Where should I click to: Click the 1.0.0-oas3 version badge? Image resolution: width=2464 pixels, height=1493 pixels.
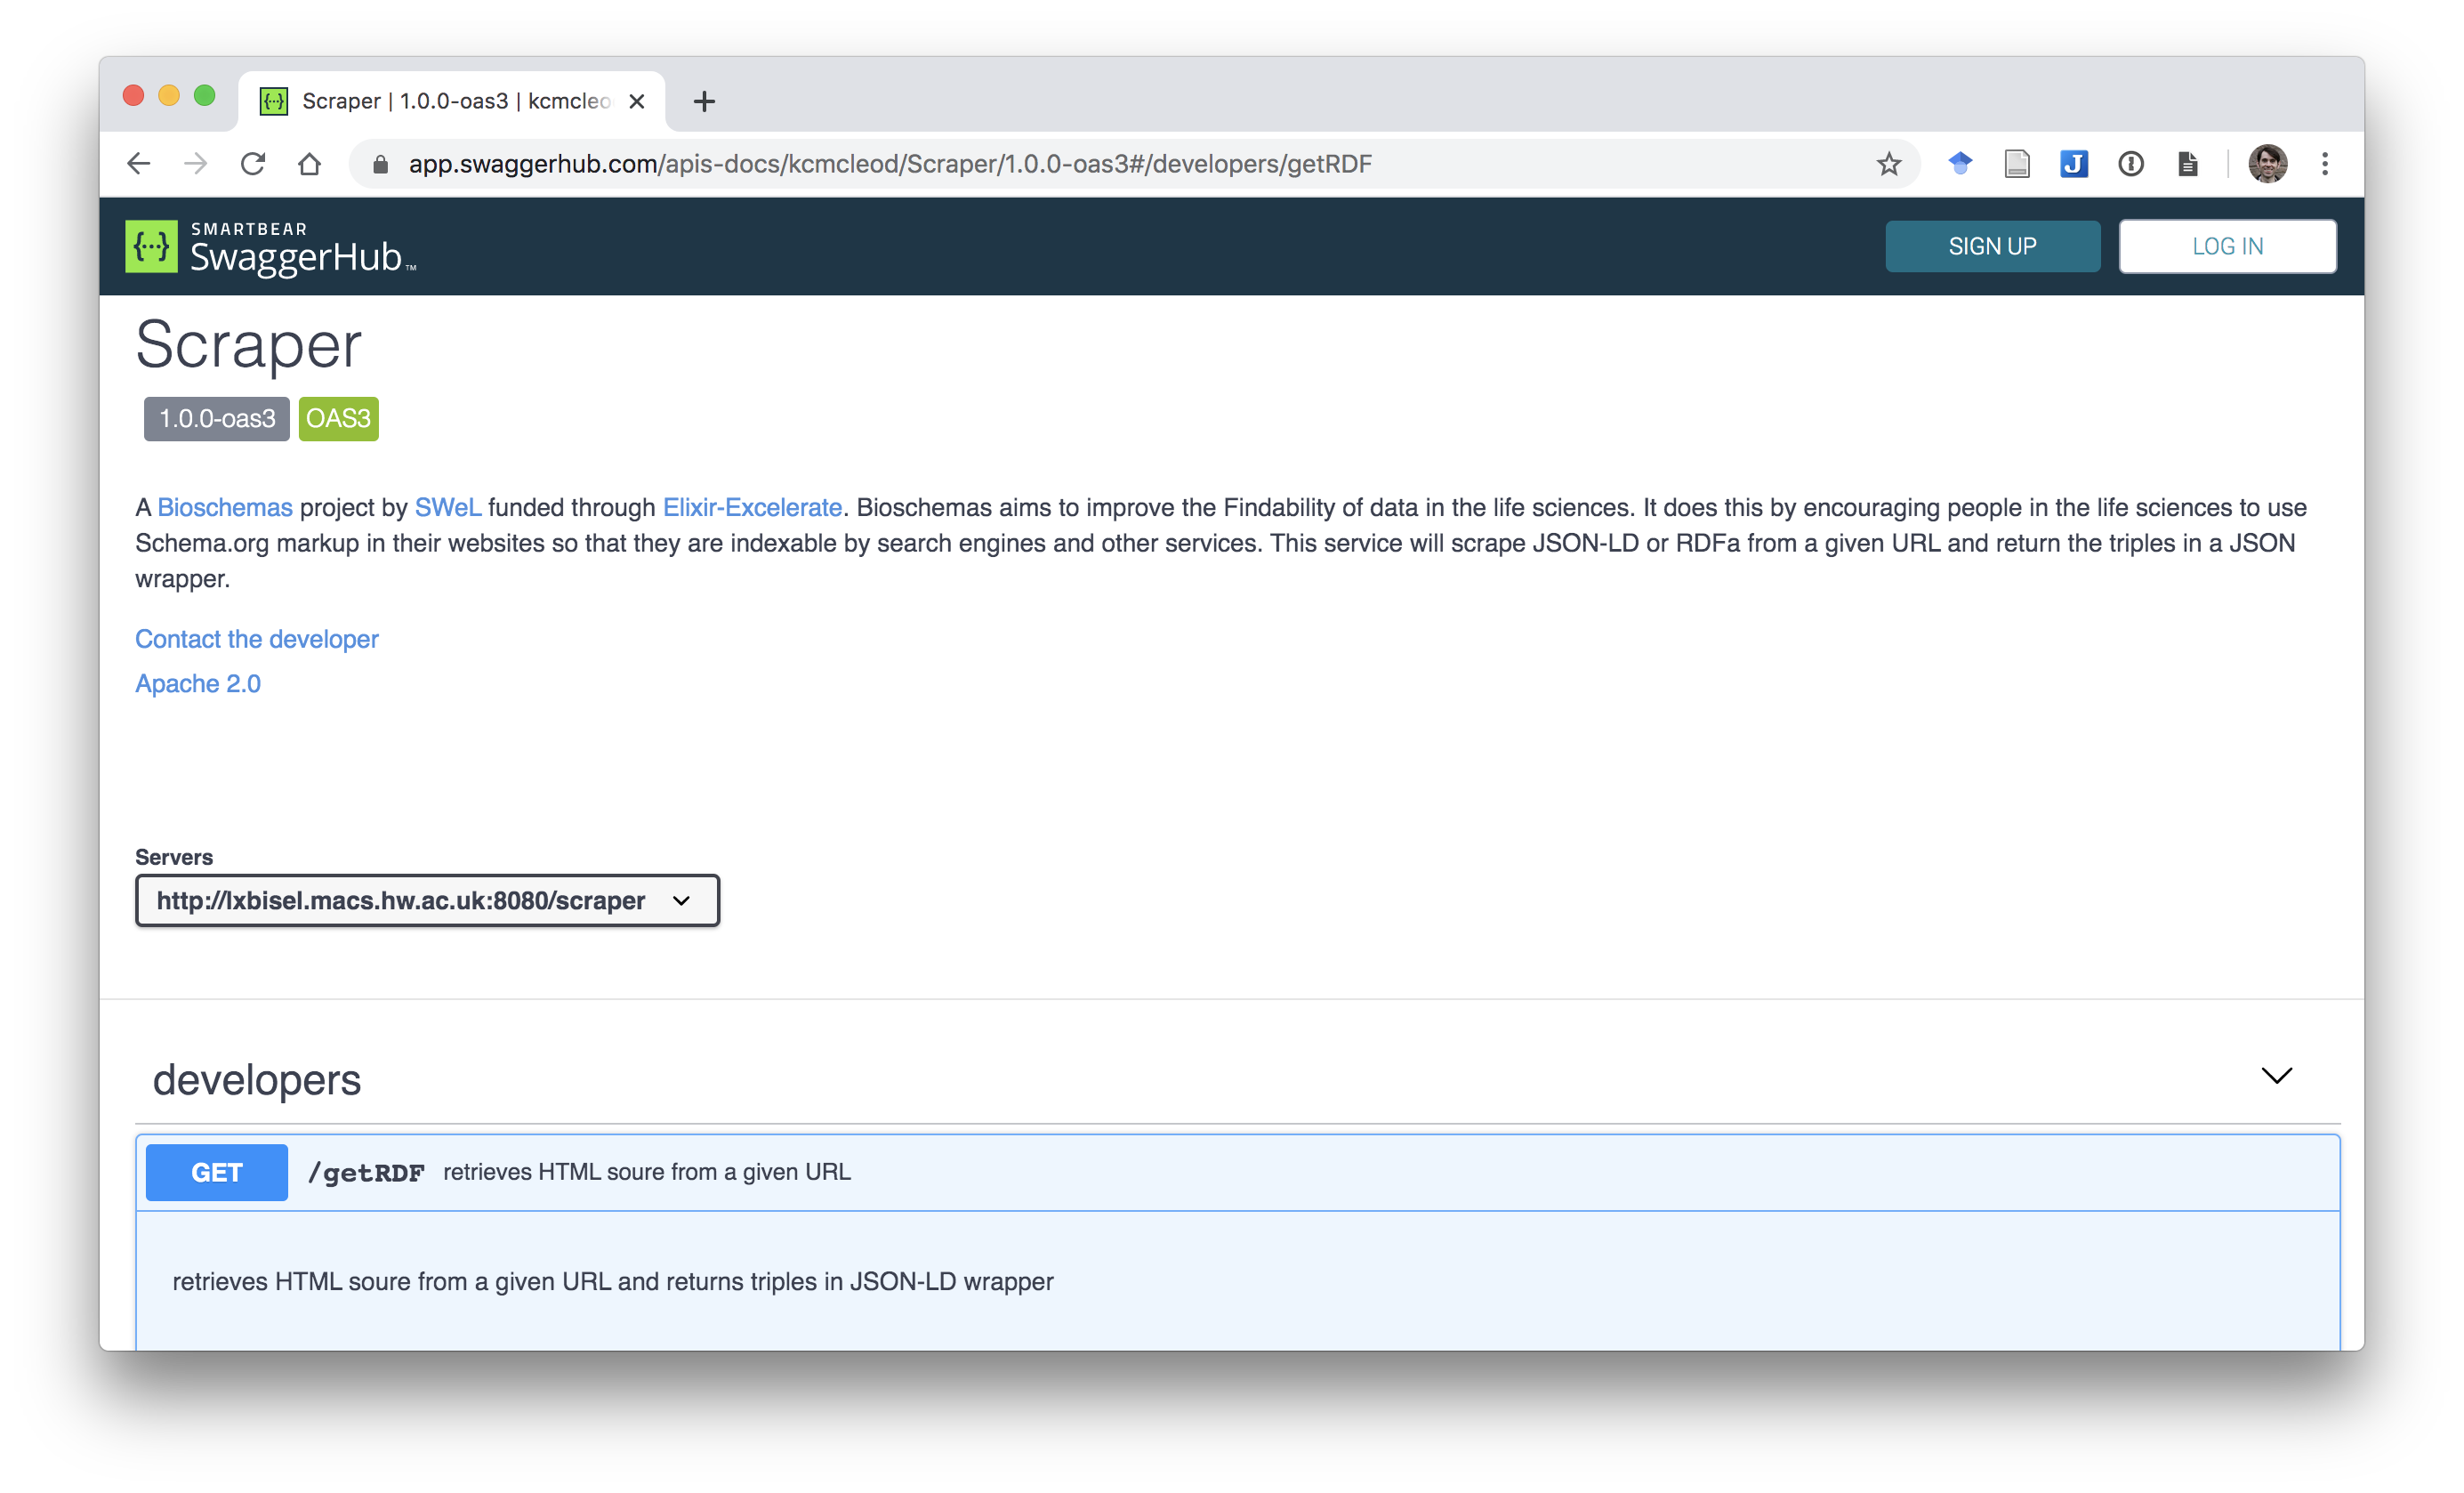click(214, 417)
